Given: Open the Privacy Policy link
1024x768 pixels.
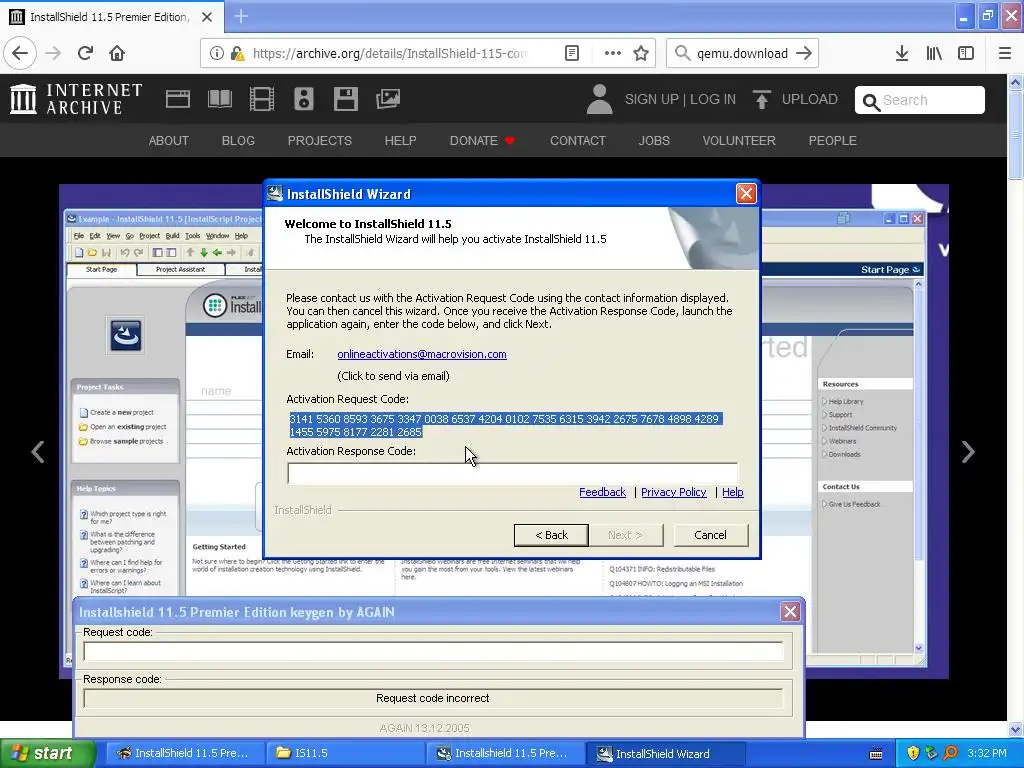Looking at the screenshot, I should [674, 492].
